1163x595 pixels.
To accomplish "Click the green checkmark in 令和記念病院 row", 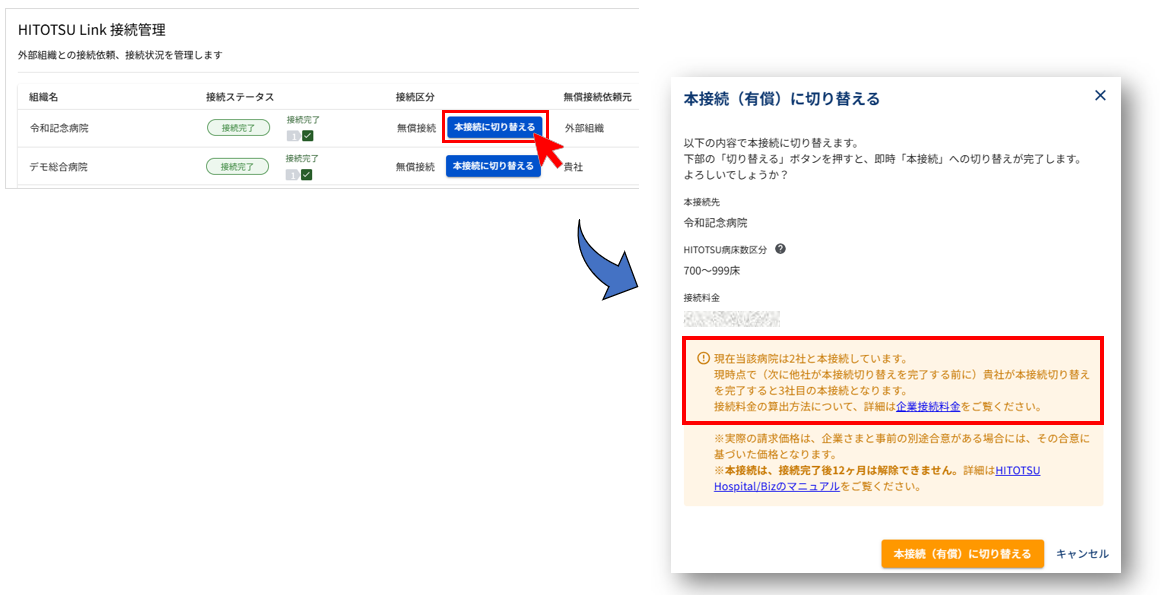I will 308,136.
